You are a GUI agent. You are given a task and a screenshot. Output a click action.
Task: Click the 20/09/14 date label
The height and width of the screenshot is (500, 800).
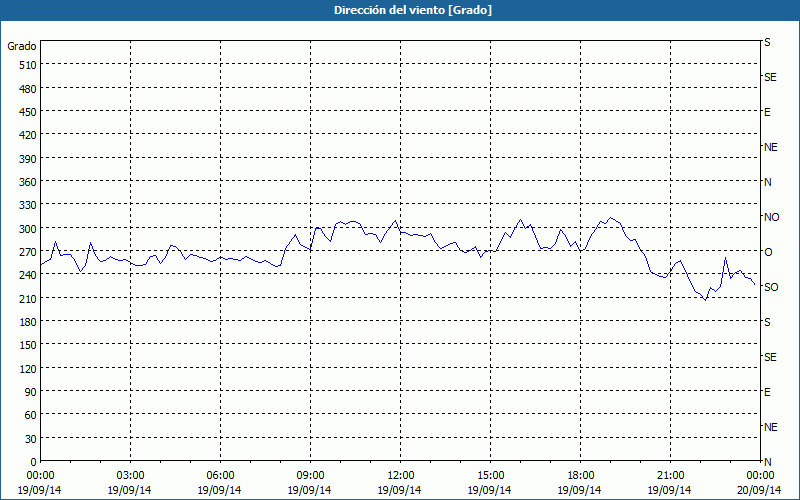(x=760, y=490)
